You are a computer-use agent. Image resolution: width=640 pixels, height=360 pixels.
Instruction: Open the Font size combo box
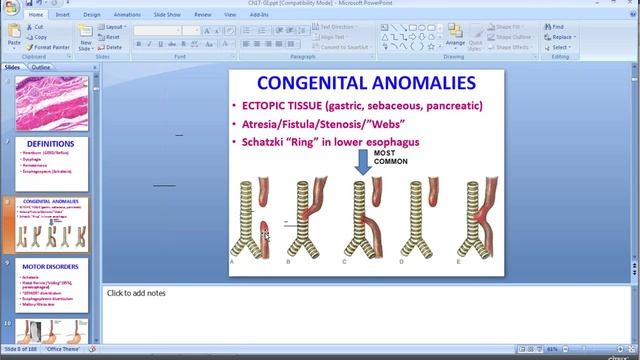191,31
